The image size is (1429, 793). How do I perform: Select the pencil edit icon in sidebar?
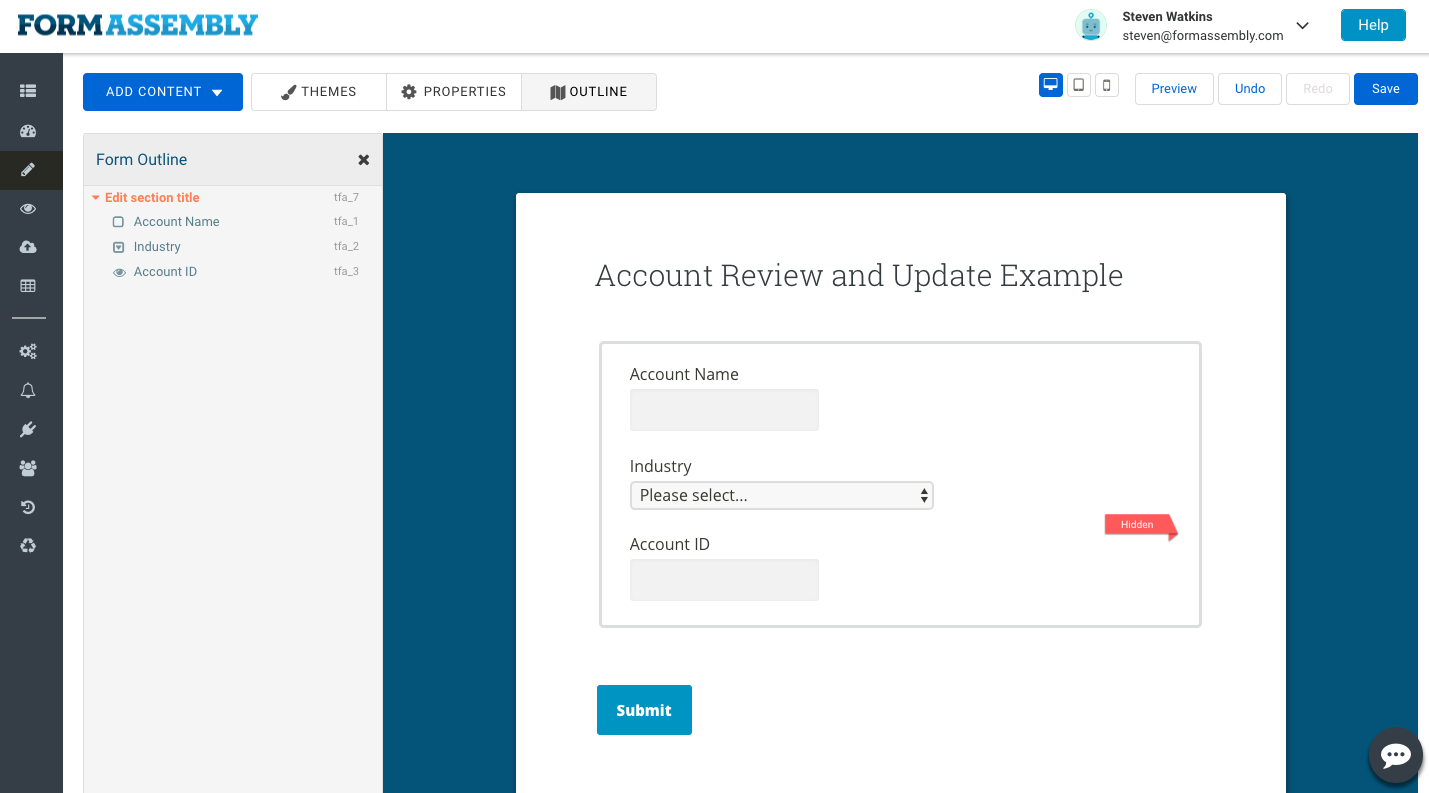[x=28, y=170]
